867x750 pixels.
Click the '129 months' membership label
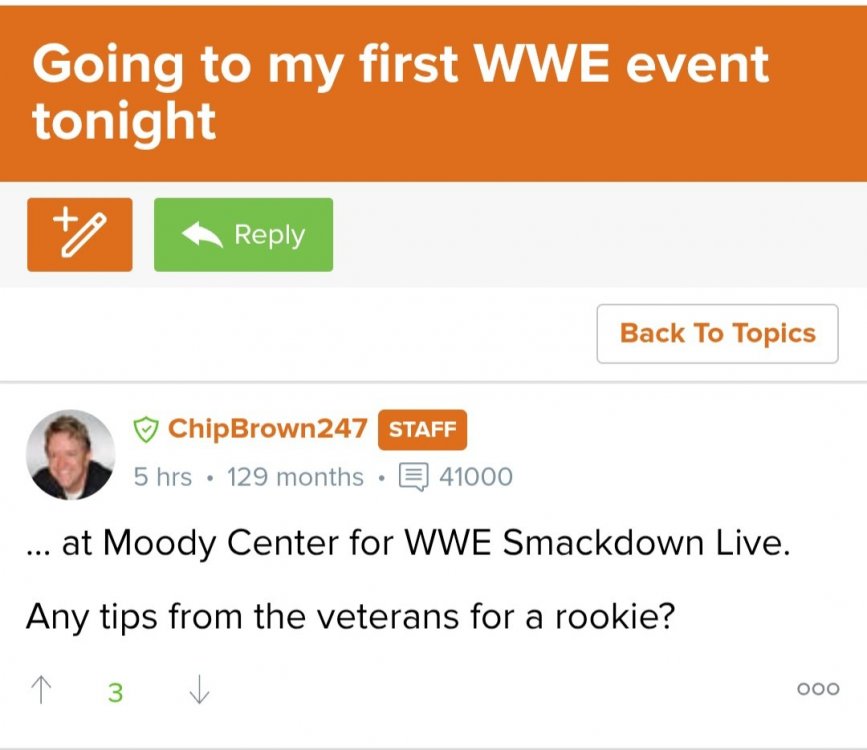click(295, 477)
